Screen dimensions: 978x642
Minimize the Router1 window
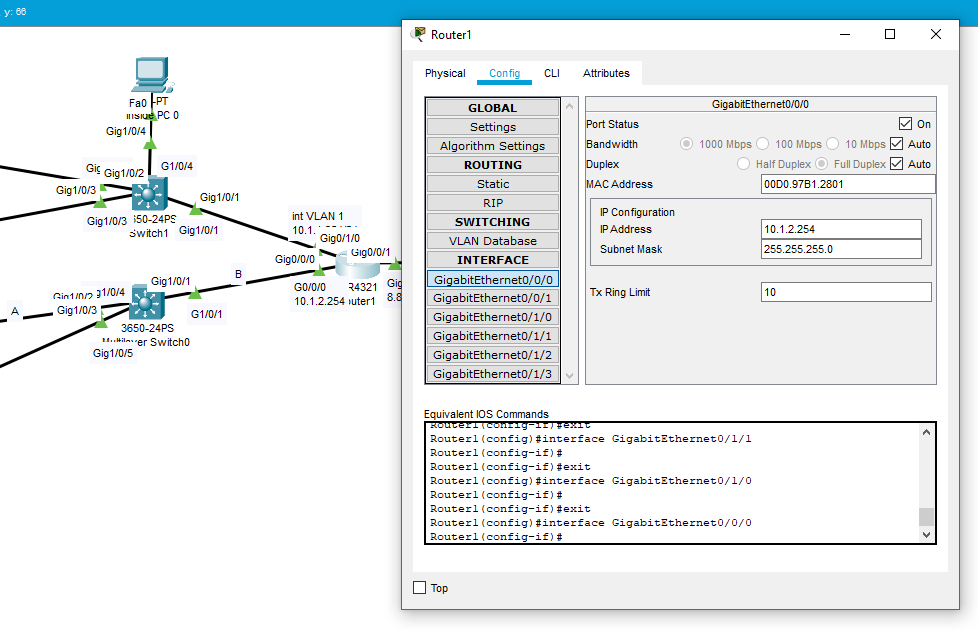[845, 34]
